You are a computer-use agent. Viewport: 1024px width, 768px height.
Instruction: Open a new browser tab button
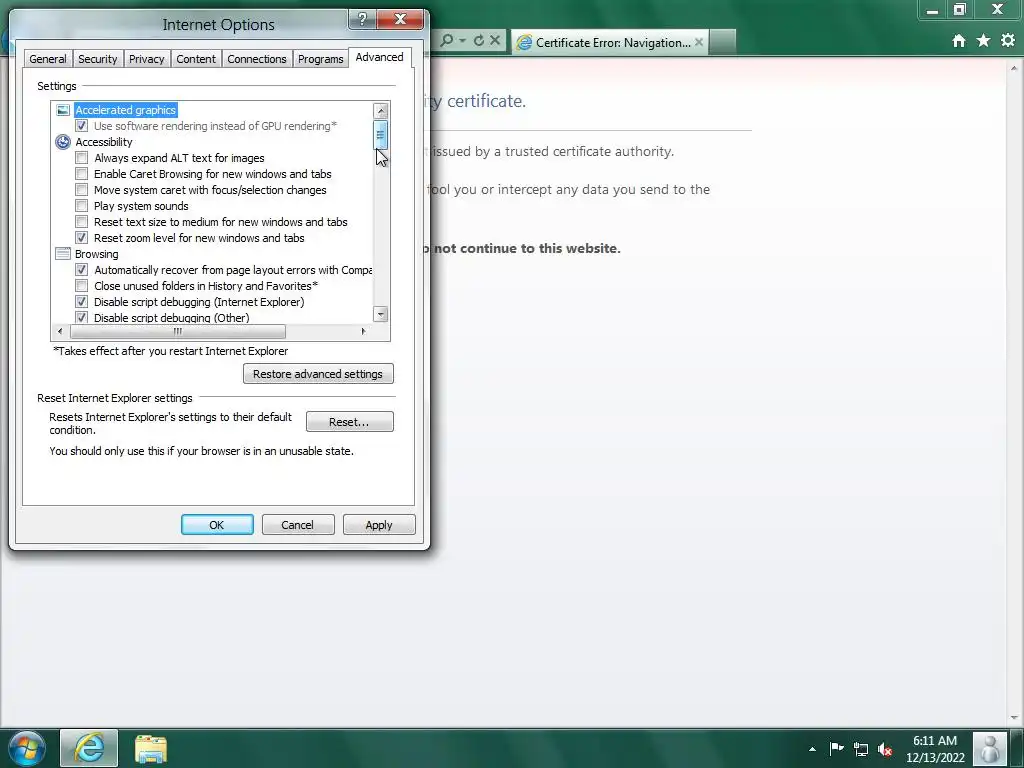coord(722,42)
